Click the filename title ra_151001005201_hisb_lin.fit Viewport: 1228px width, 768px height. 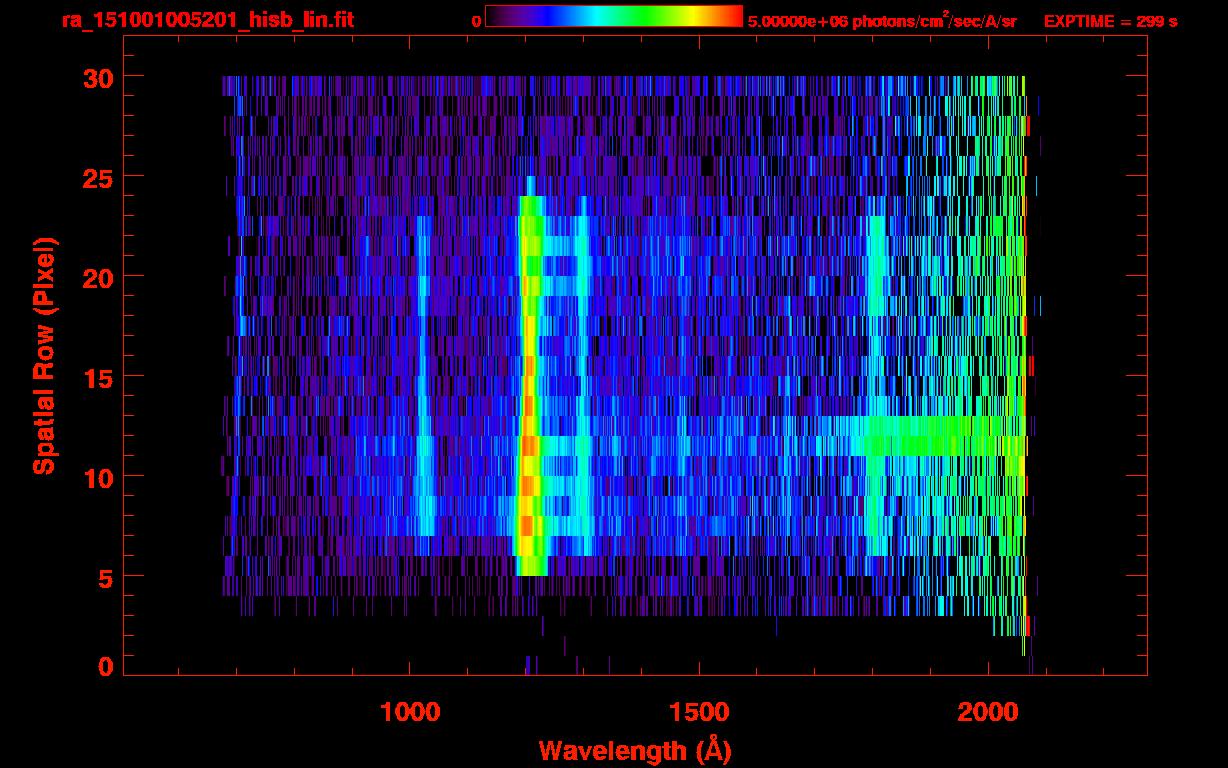(x=207, y=21)
